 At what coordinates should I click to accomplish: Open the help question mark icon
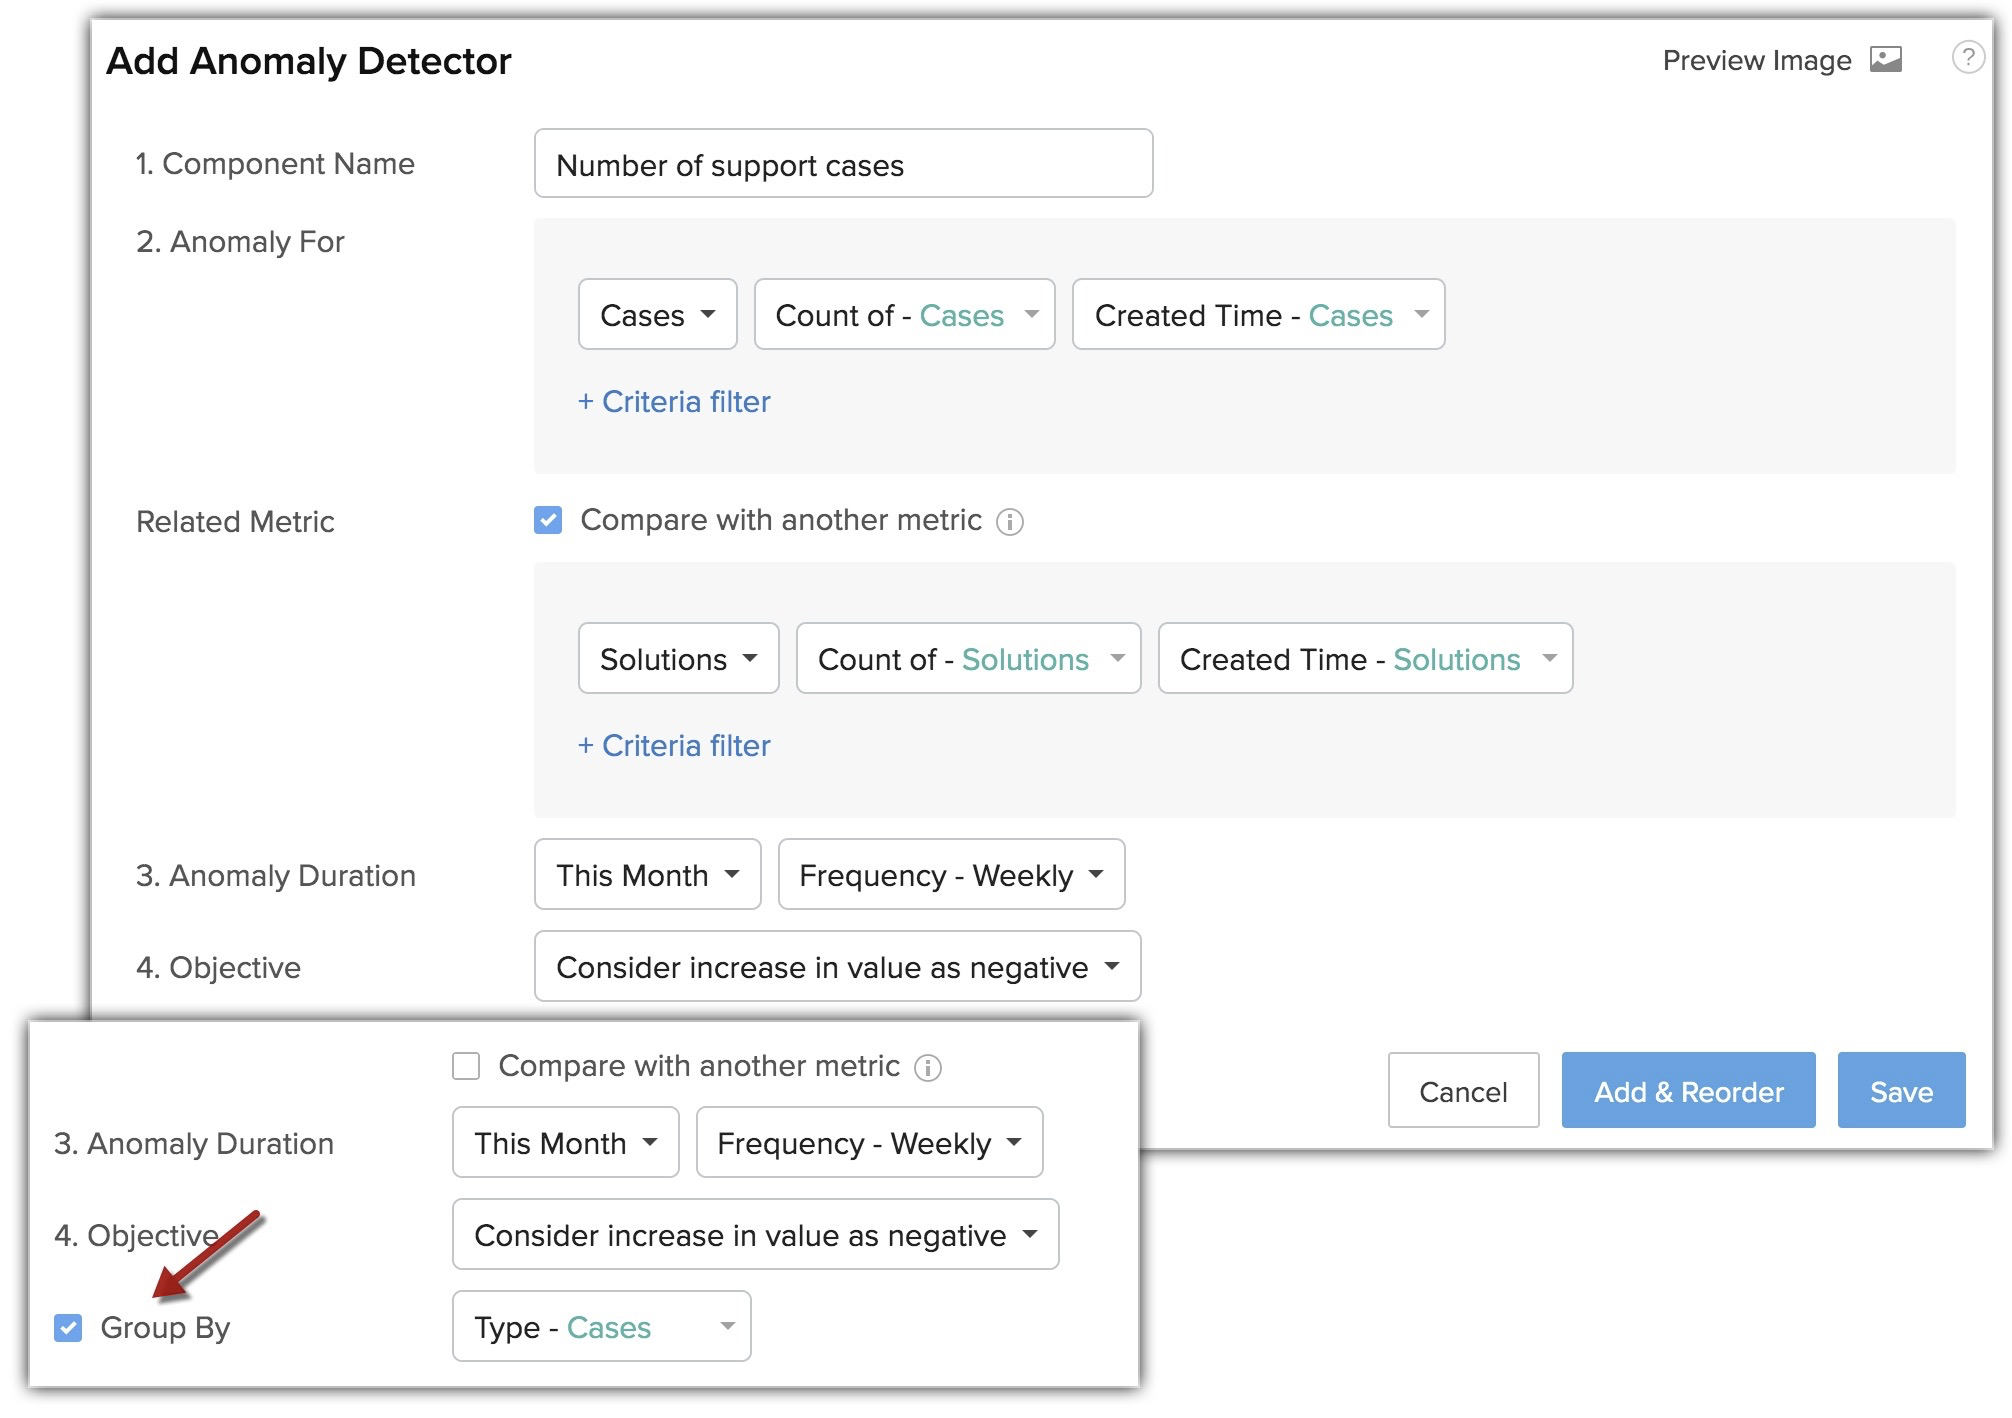[1967, 57]
